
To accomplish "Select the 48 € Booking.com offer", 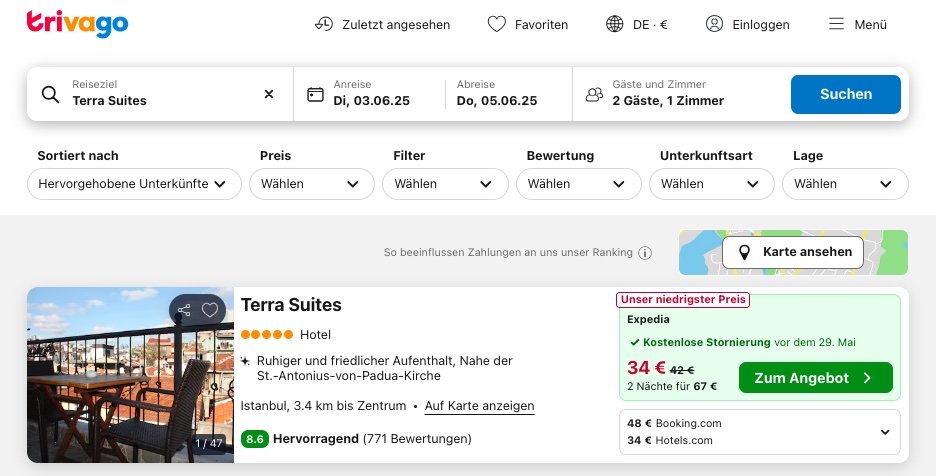I will [674, 423].
